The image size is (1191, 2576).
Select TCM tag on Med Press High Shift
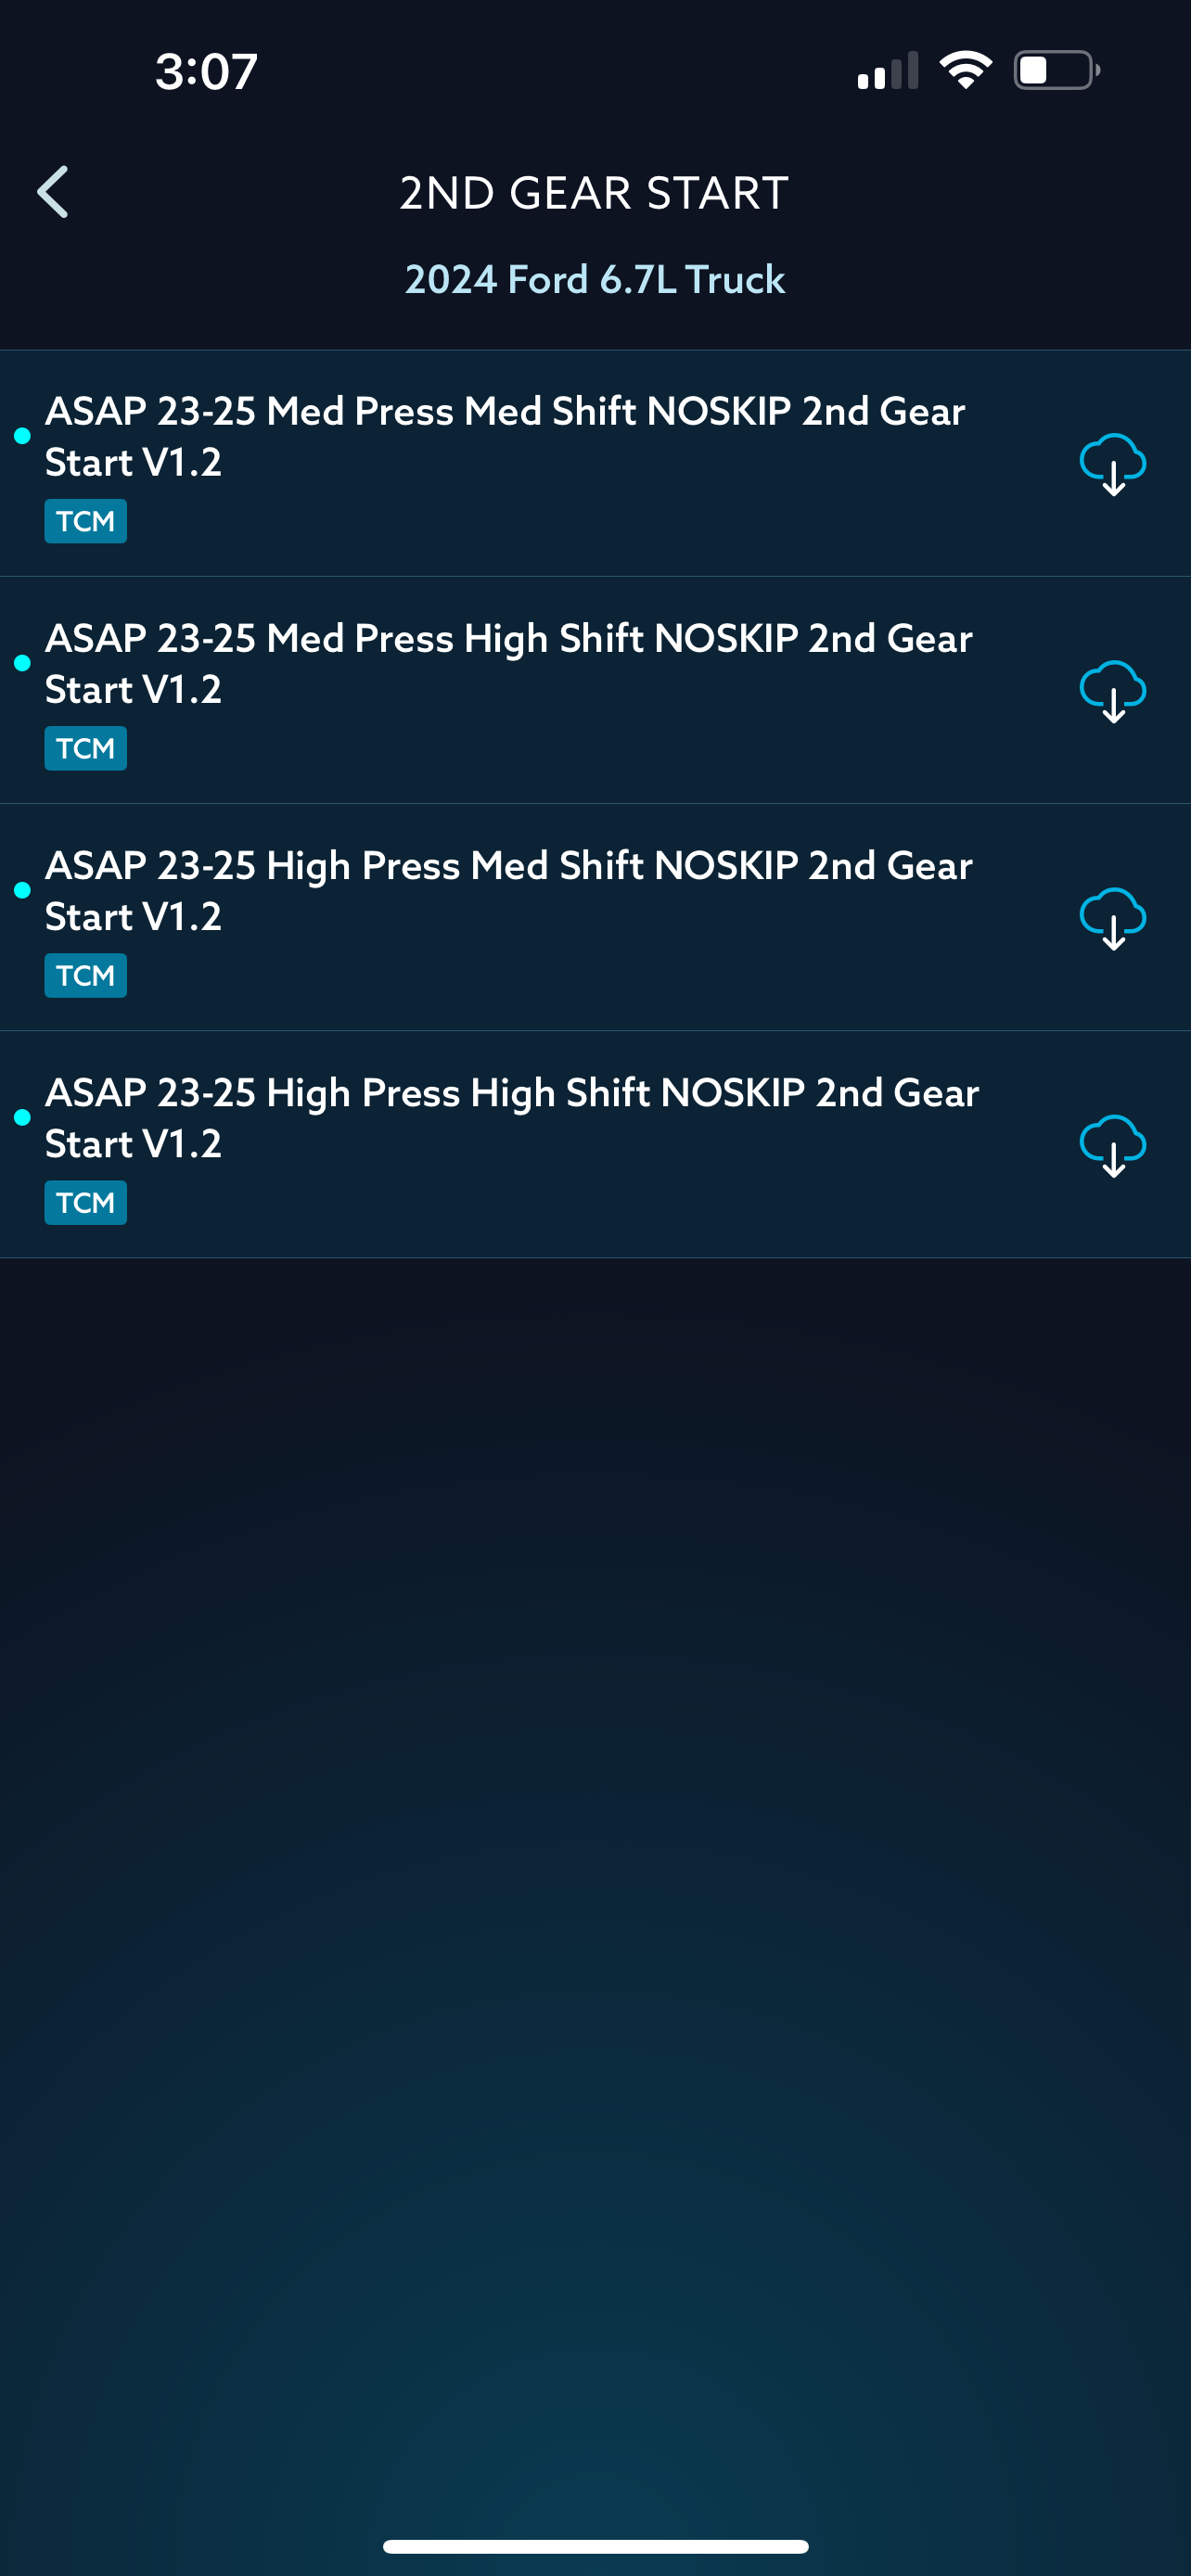coord(86,748)
